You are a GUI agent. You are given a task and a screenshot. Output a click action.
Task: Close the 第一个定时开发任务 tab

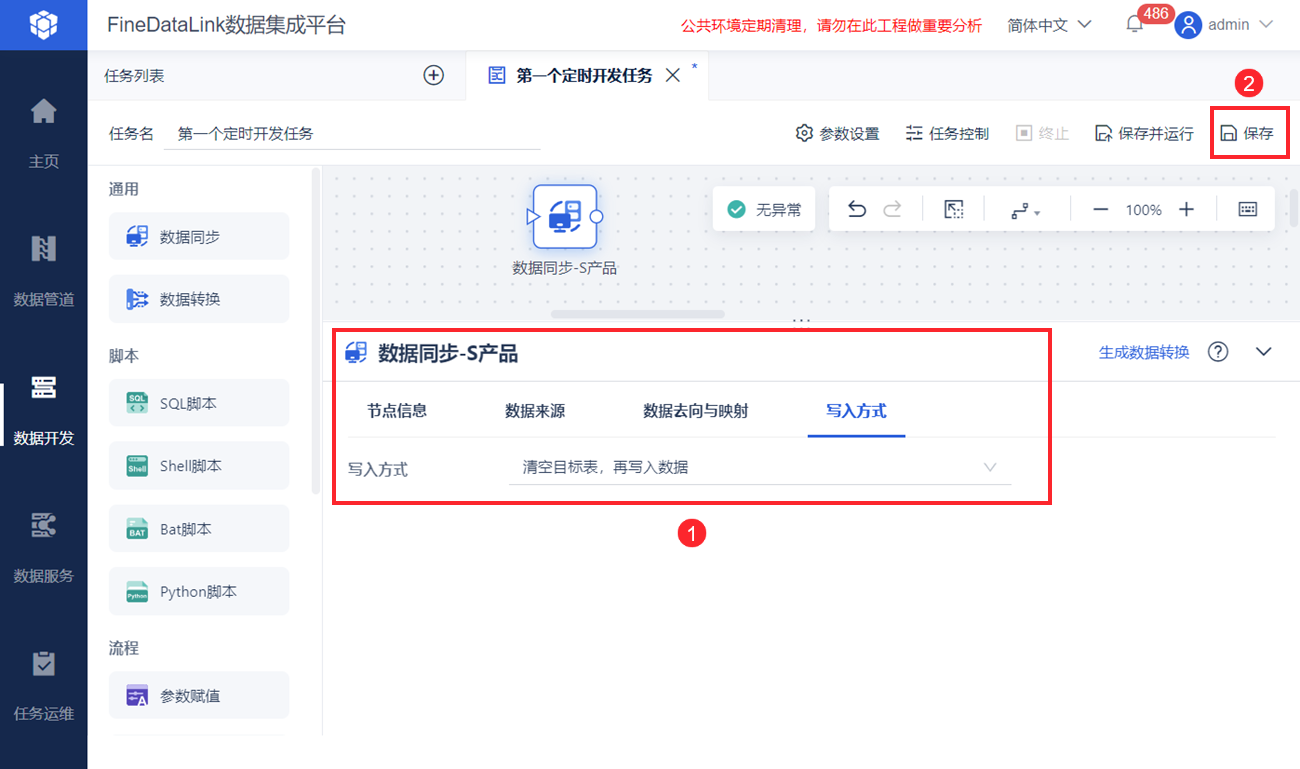click(673, 75)
